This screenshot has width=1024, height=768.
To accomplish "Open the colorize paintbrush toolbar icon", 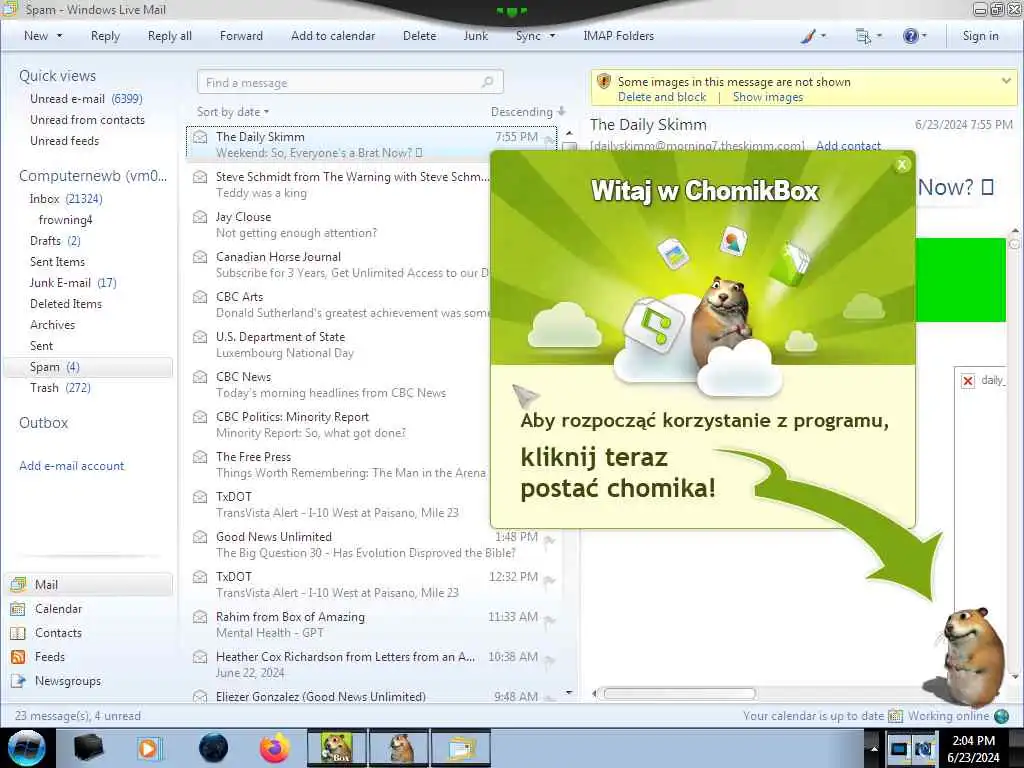I will coord(808,36).
